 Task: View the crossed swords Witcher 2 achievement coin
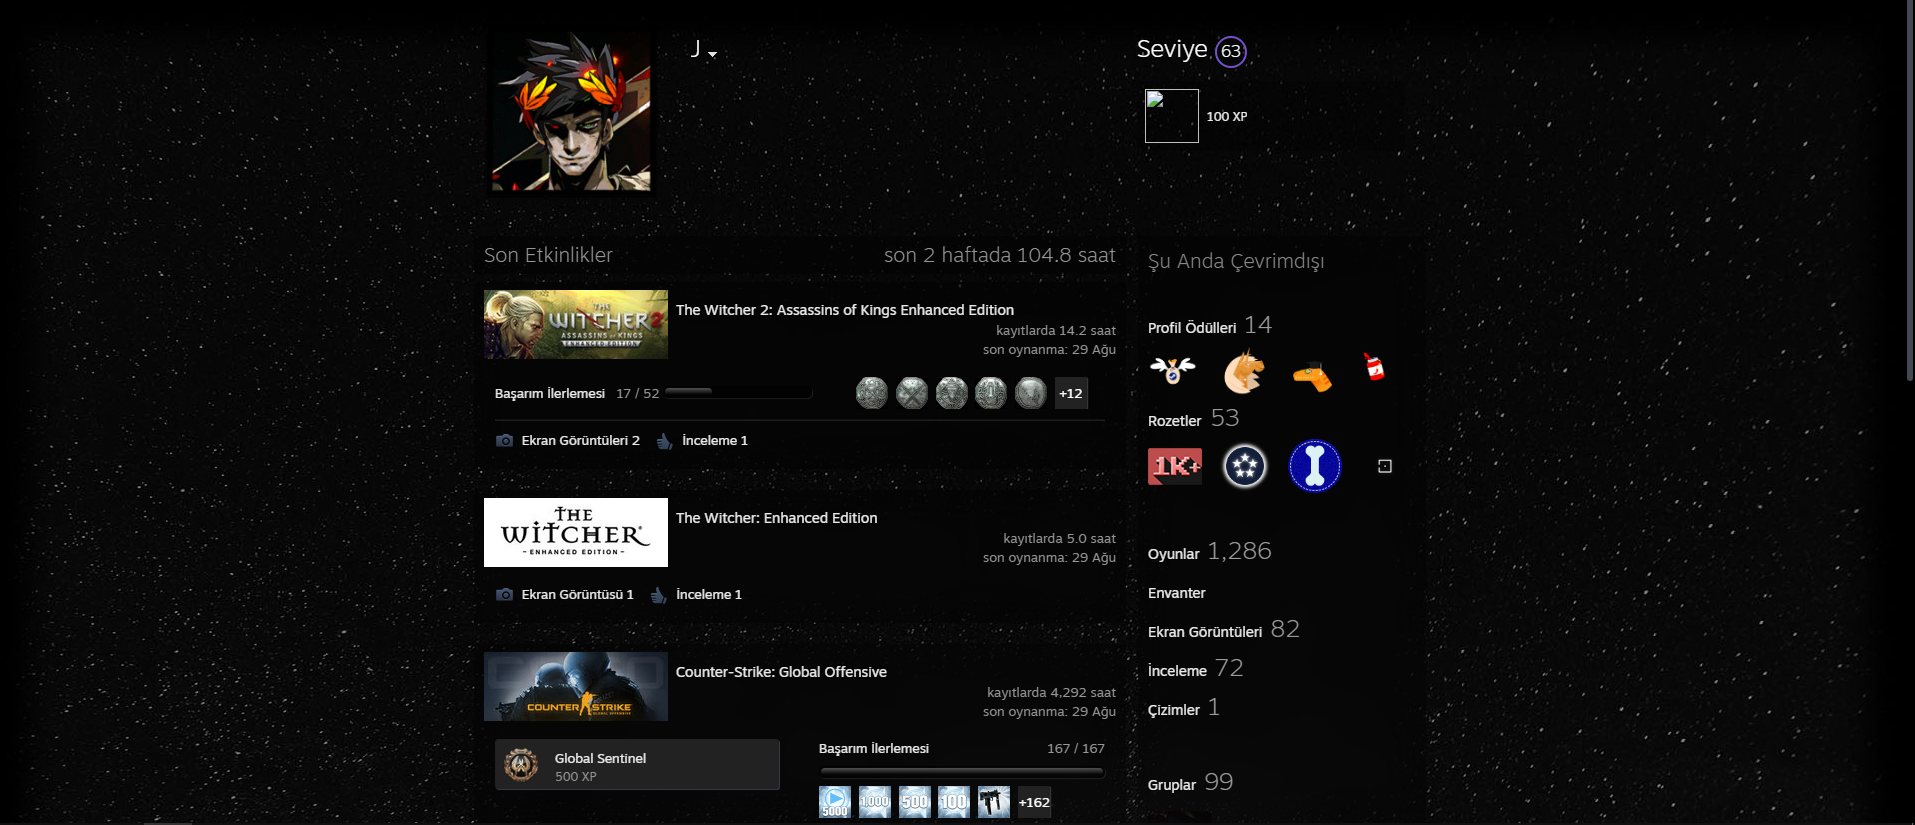(912, 393)
